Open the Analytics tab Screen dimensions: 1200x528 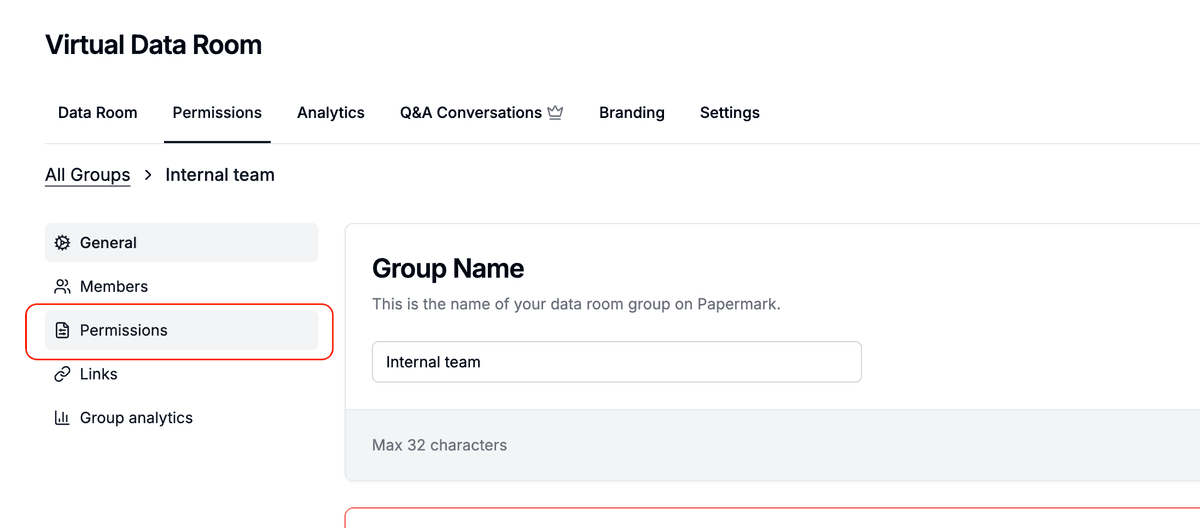(x=330, y=113)
